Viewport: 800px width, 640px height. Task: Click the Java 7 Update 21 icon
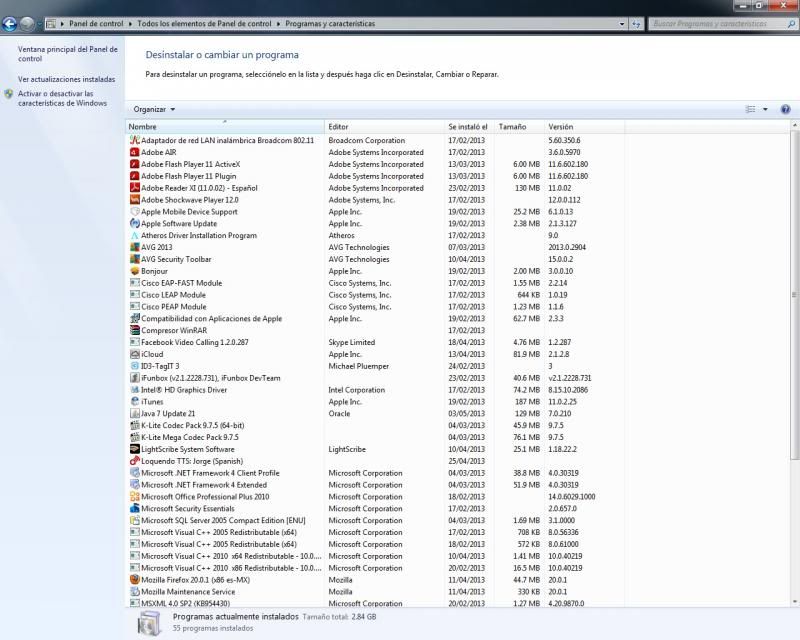(x=135, y=413)
